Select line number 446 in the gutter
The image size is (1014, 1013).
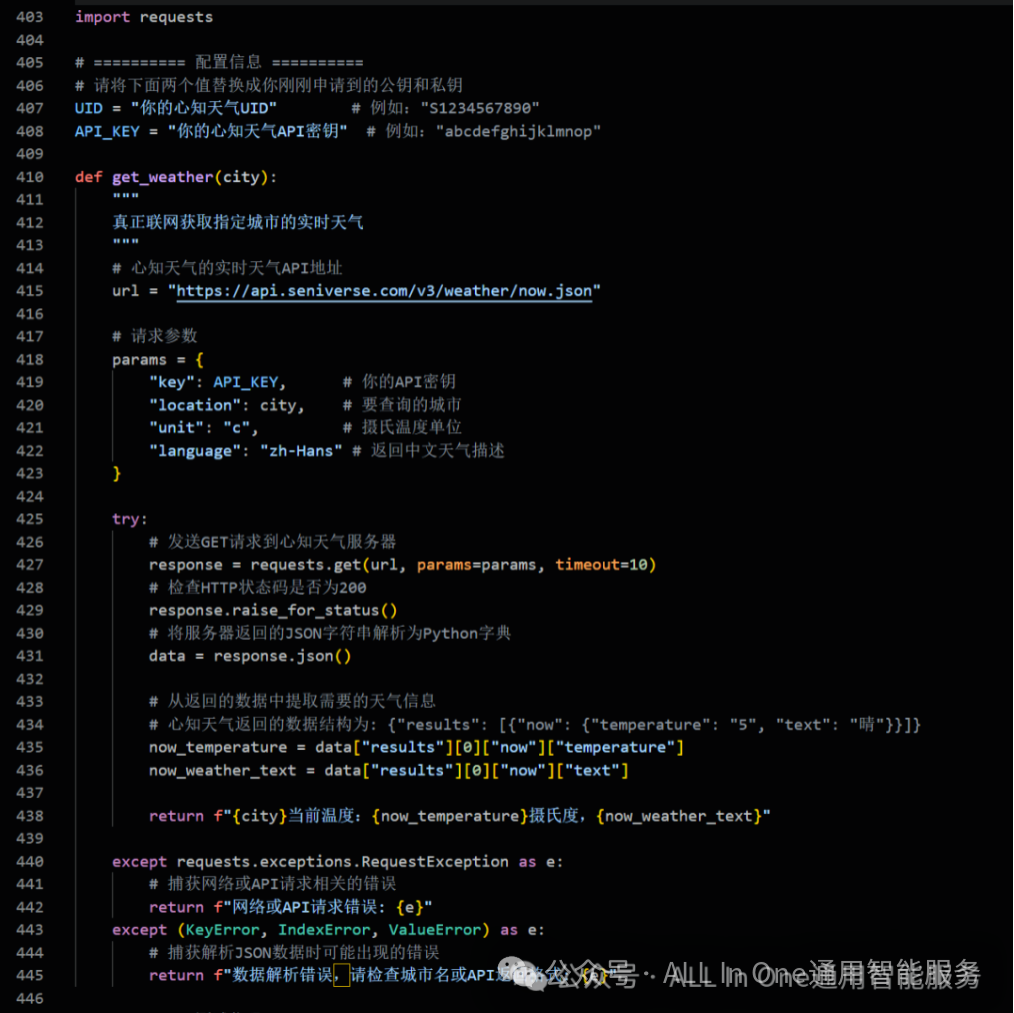30,998
